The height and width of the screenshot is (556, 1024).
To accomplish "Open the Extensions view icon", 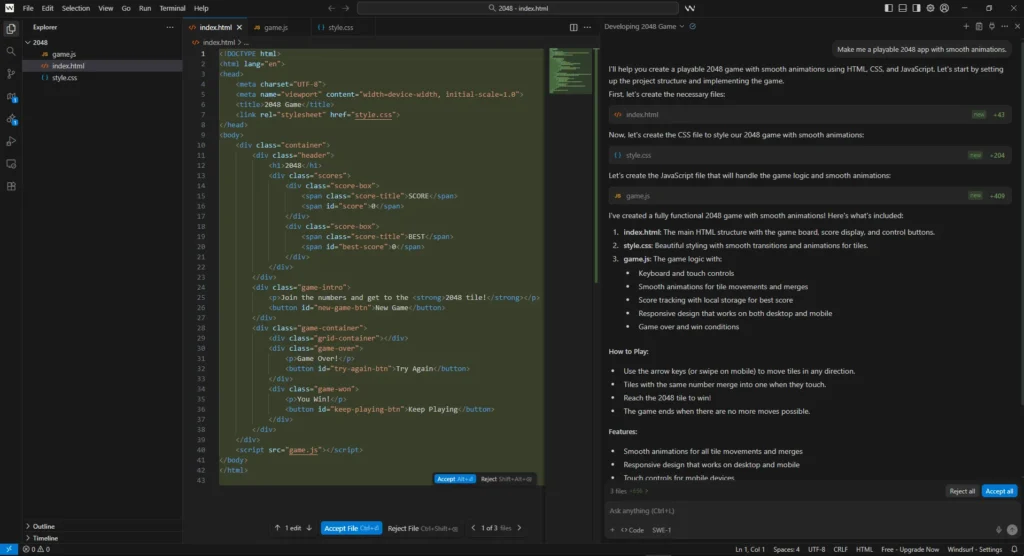I will pos(11,186).
